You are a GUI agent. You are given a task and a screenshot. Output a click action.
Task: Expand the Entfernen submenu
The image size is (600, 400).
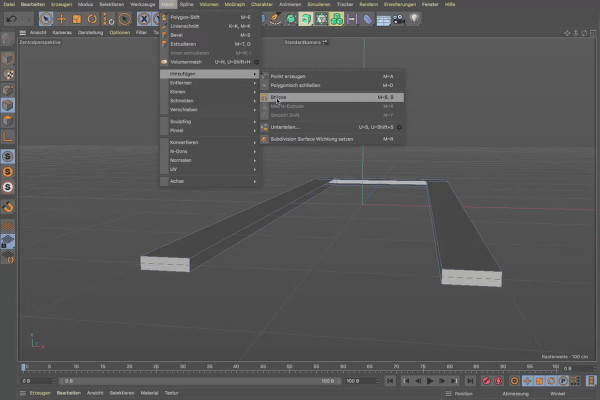pos(210,83)
